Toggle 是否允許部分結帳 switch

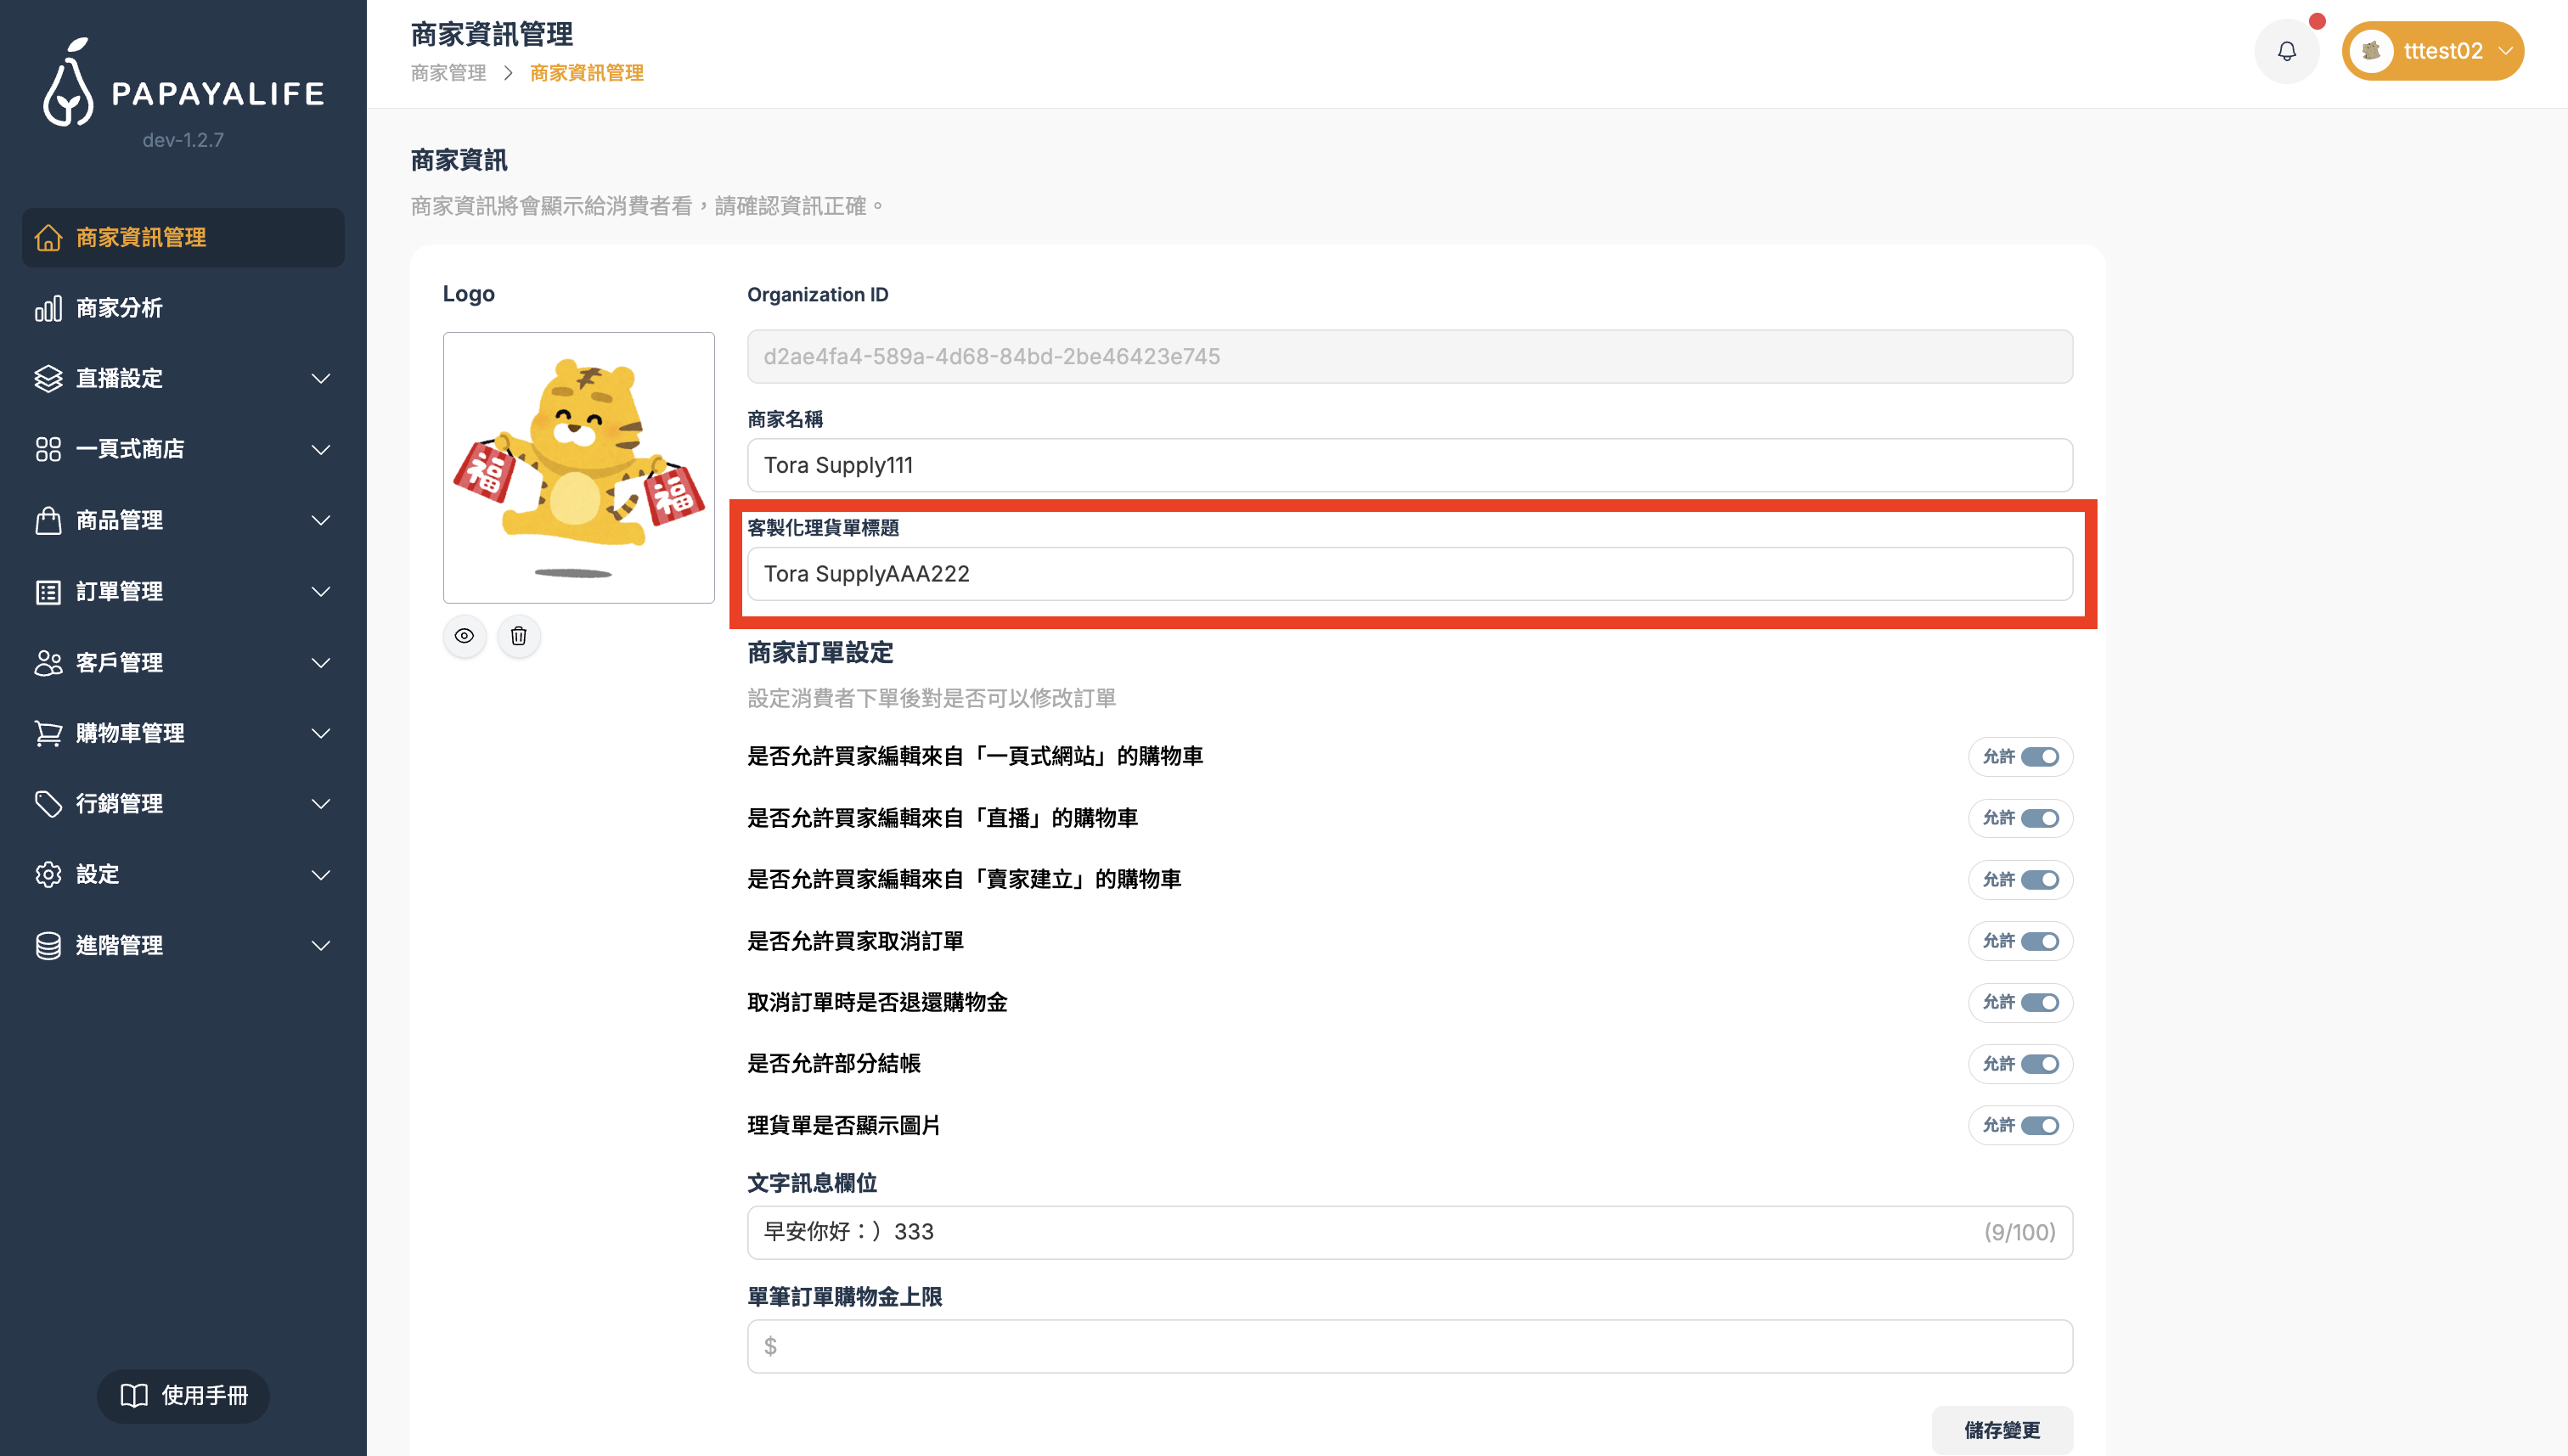click(x=2038, y=1064)
